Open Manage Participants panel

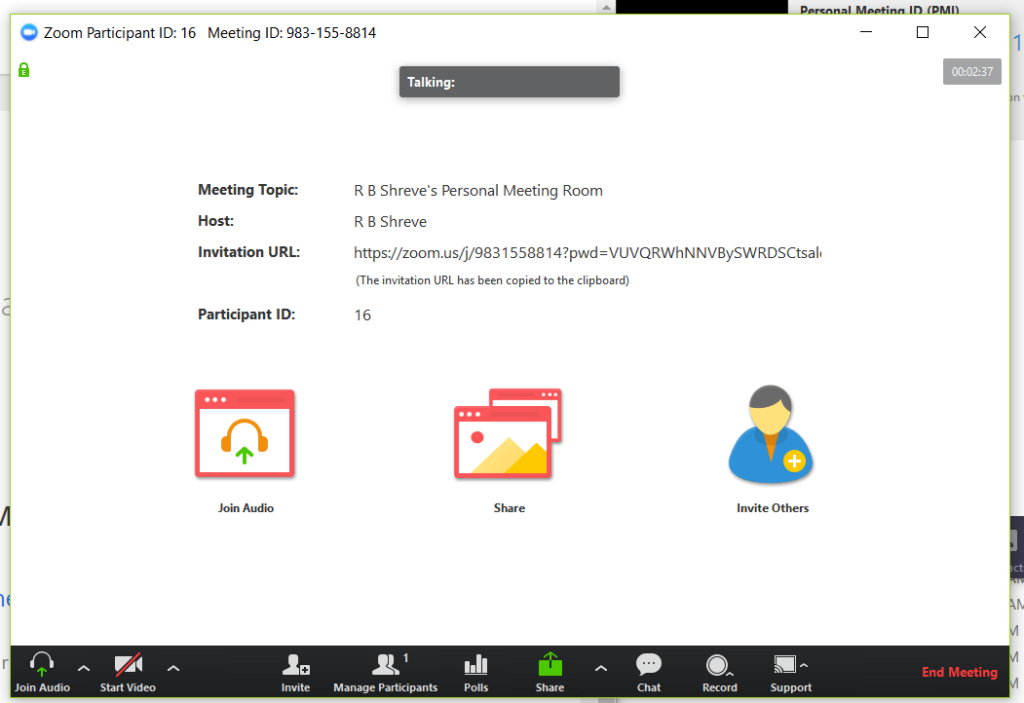point(385,672)
